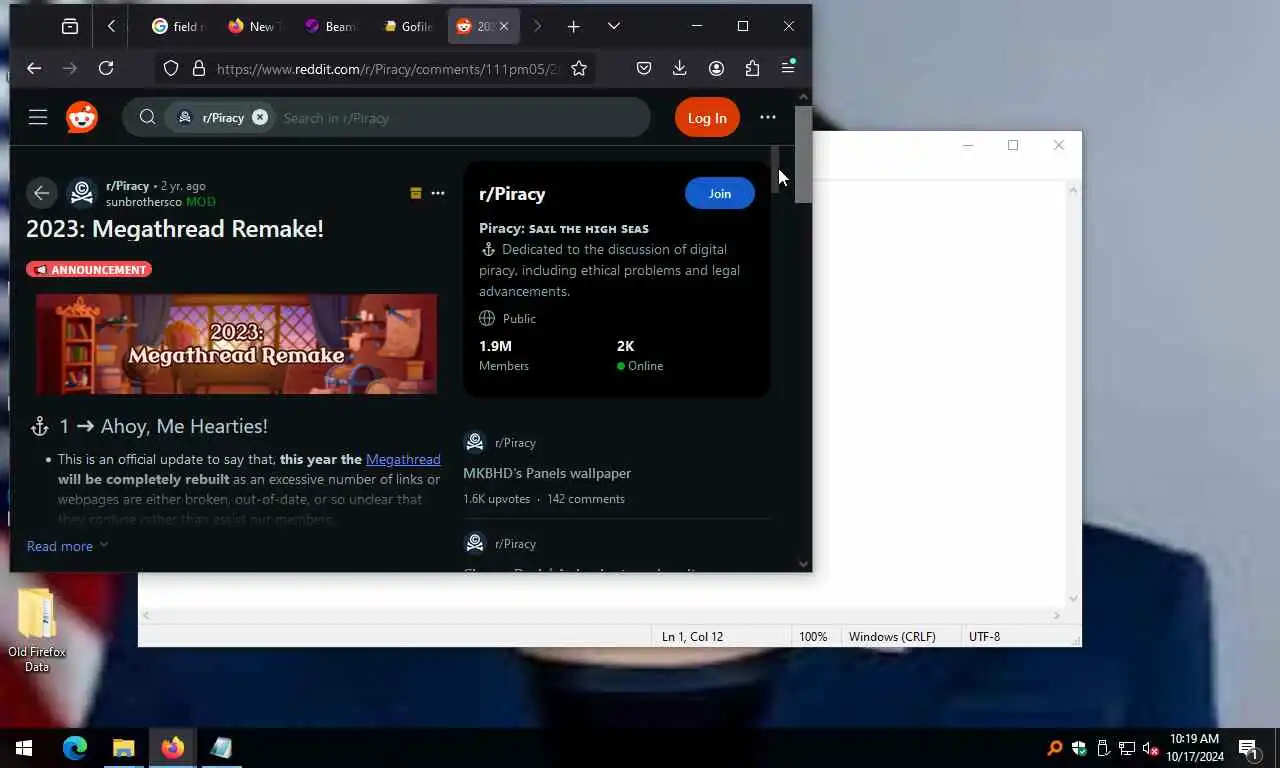Open r/Piracy label above MKBHD post
The image size is (1280, 768).
(515, 443)
